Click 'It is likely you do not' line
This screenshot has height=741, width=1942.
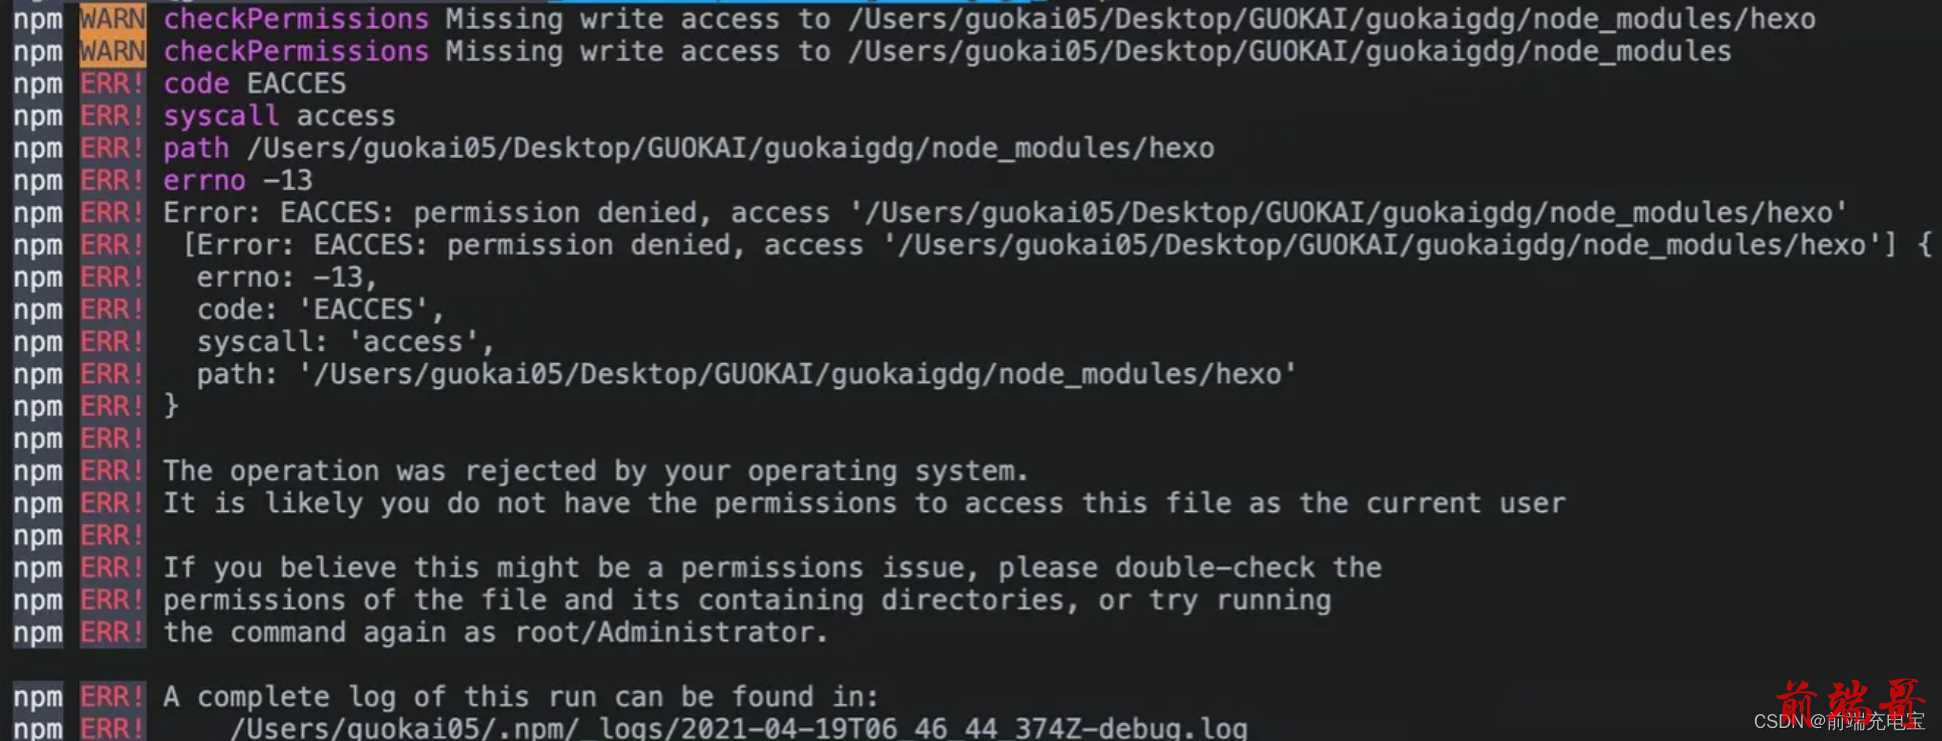(864, 503)
